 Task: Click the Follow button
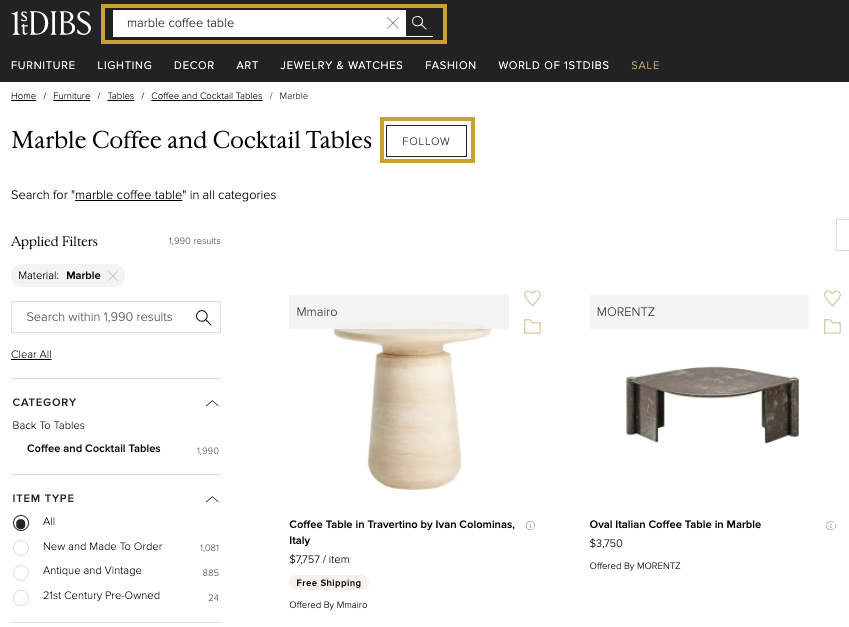click(x=426, y=141)
